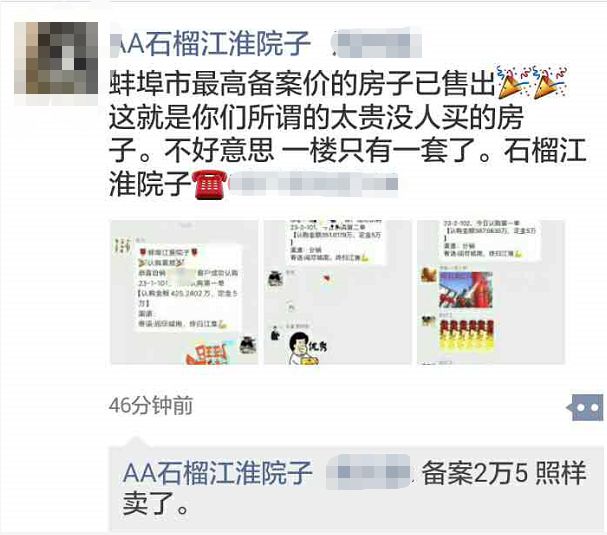View first thumbnail showing 23-1-101 purchase notice

coord(185,292)
